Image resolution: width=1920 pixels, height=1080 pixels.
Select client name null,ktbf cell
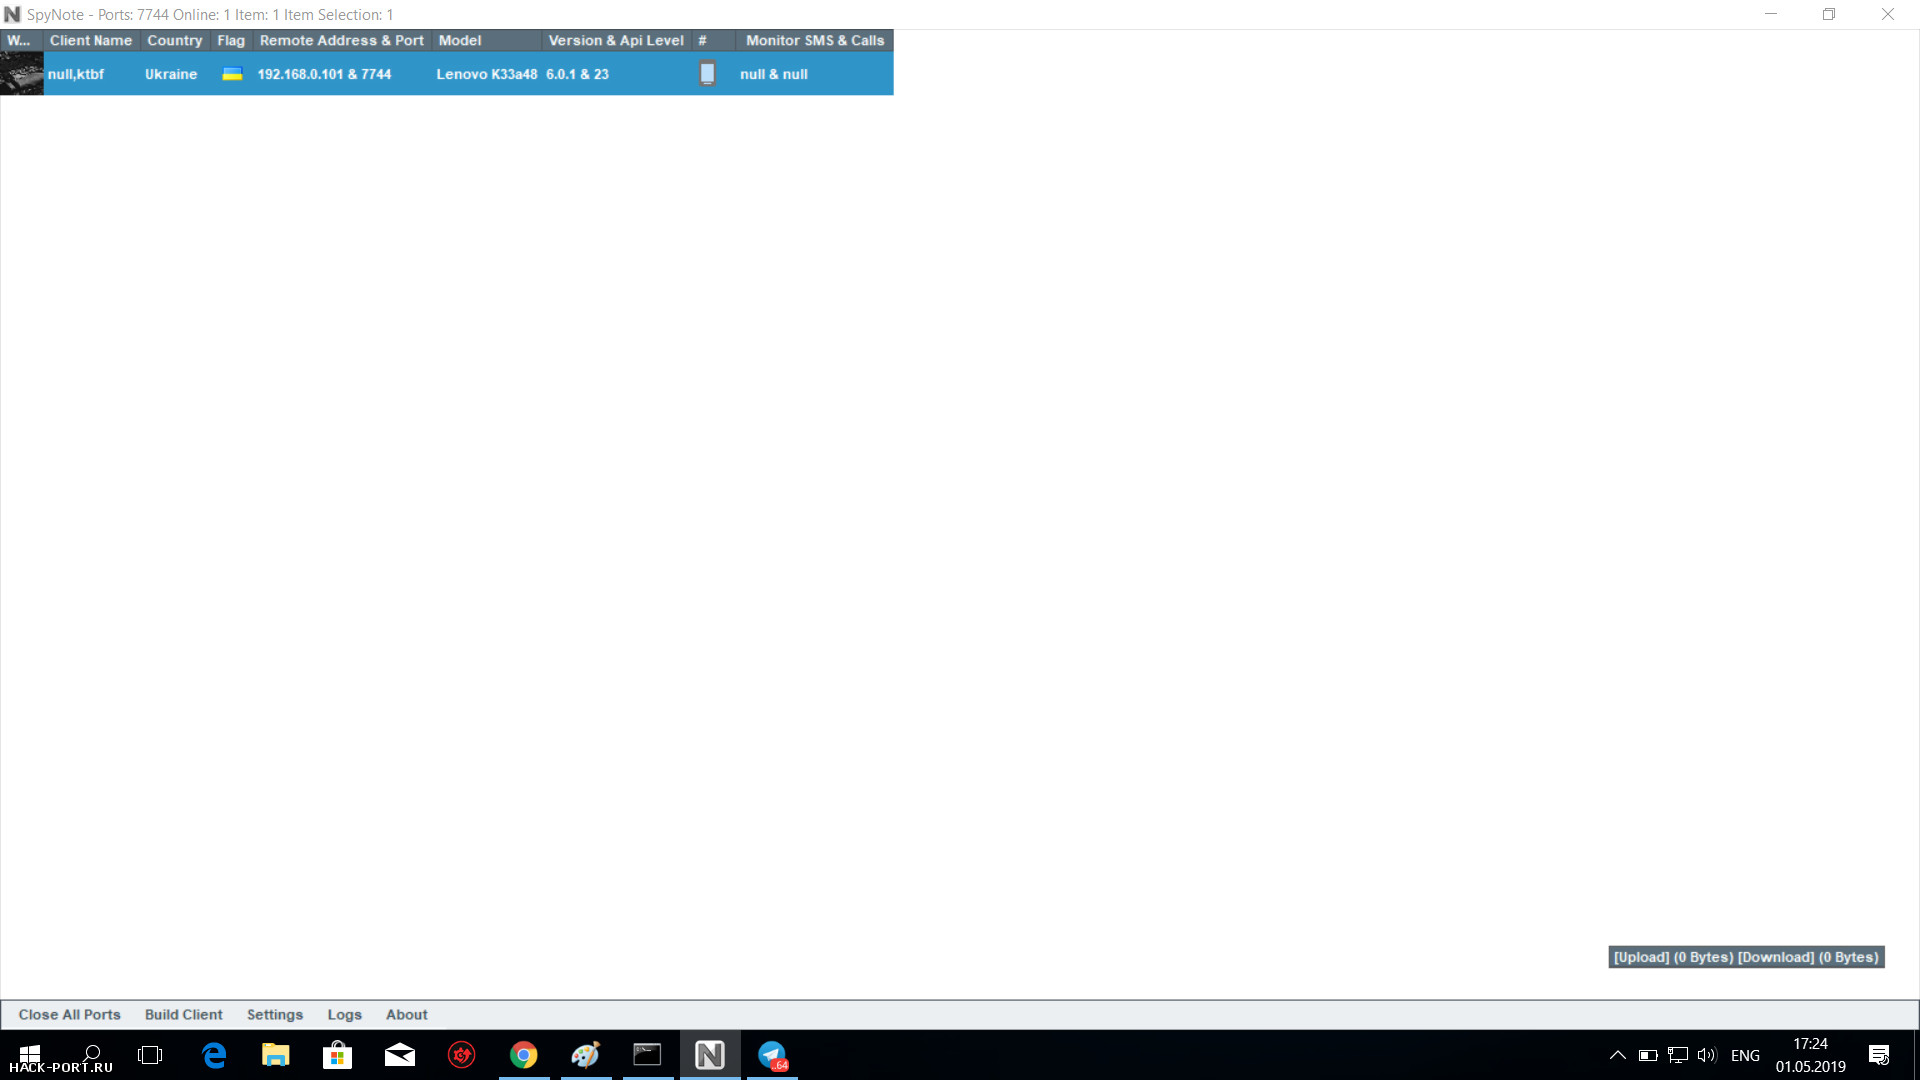(x=76, y=74)
